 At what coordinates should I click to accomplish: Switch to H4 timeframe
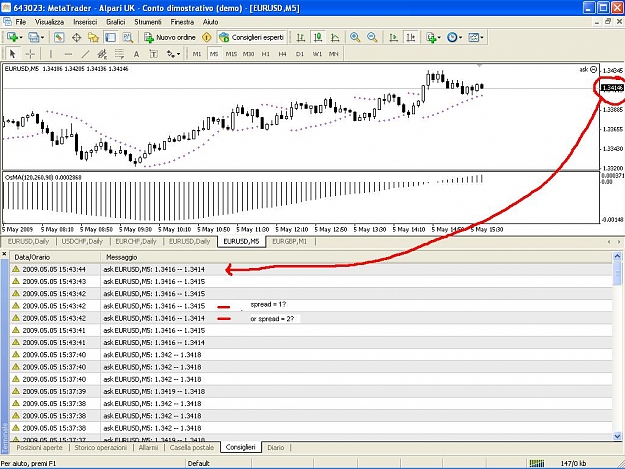click(283, 54)
